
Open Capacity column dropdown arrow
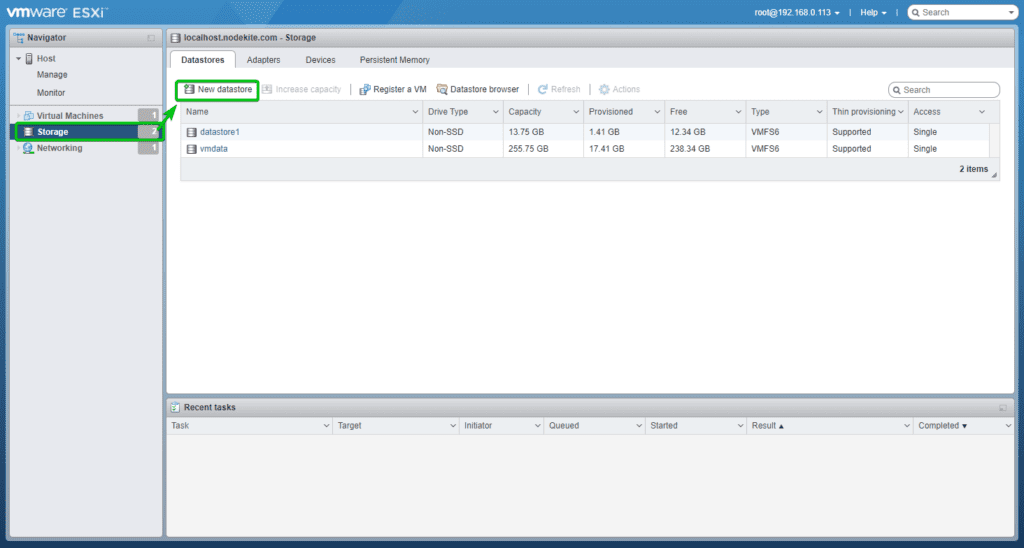pyautogui.click(x=576, y=112)
